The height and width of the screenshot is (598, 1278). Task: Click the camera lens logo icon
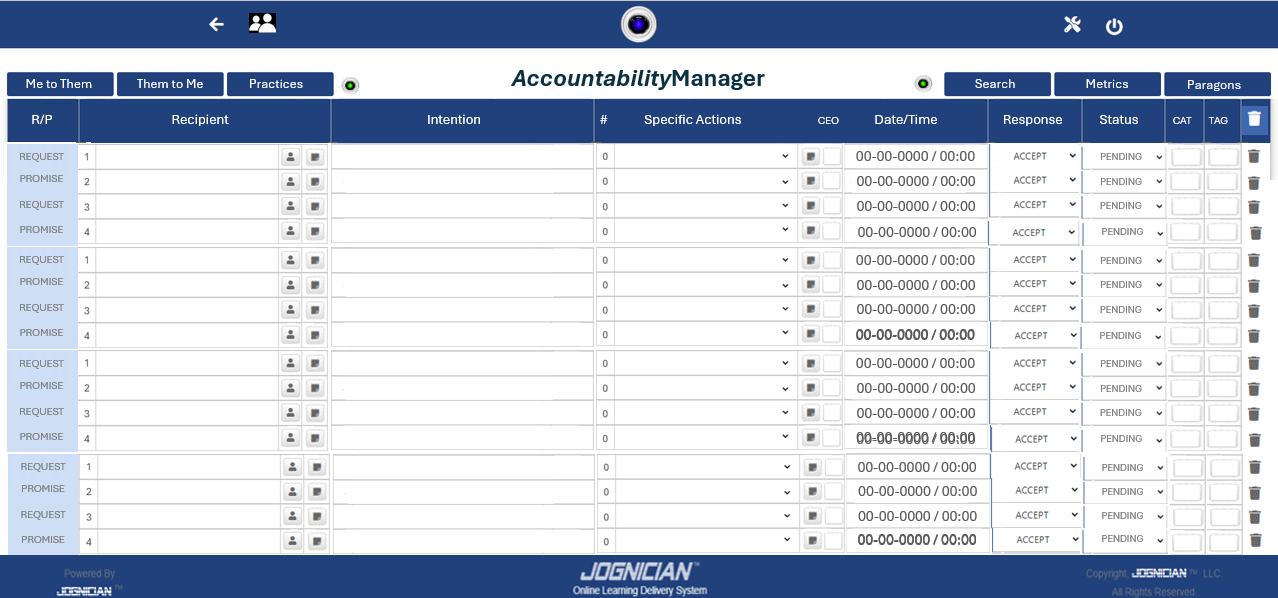click(x=638, y=24)
